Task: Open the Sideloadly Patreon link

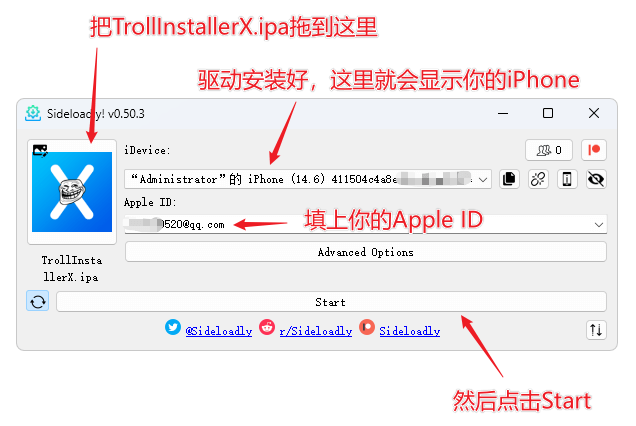Action: (410, 331)
